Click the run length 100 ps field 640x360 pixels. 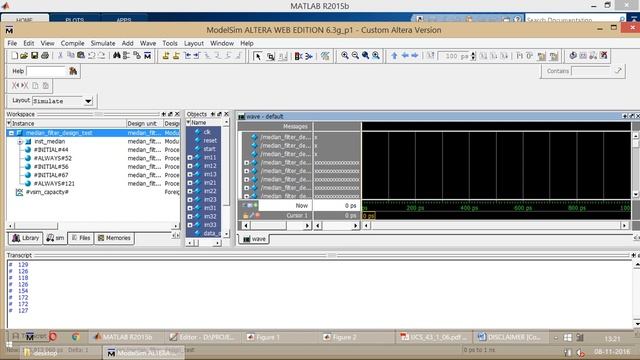pyautogui.click(x=454, y=56)
